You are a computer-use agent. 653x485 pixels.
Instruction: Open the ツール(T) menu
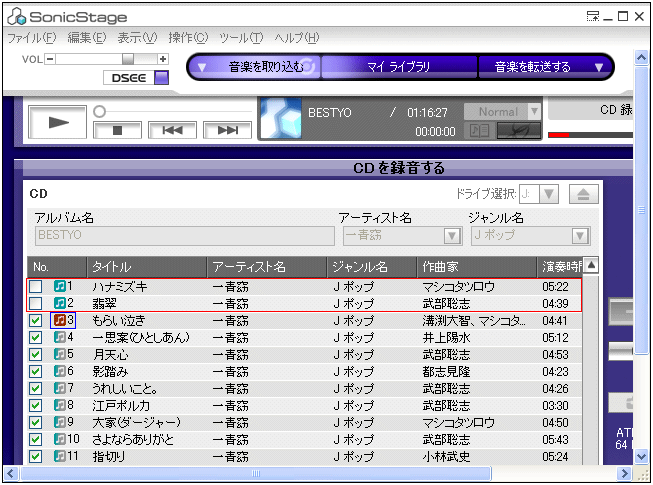[241, 38]
